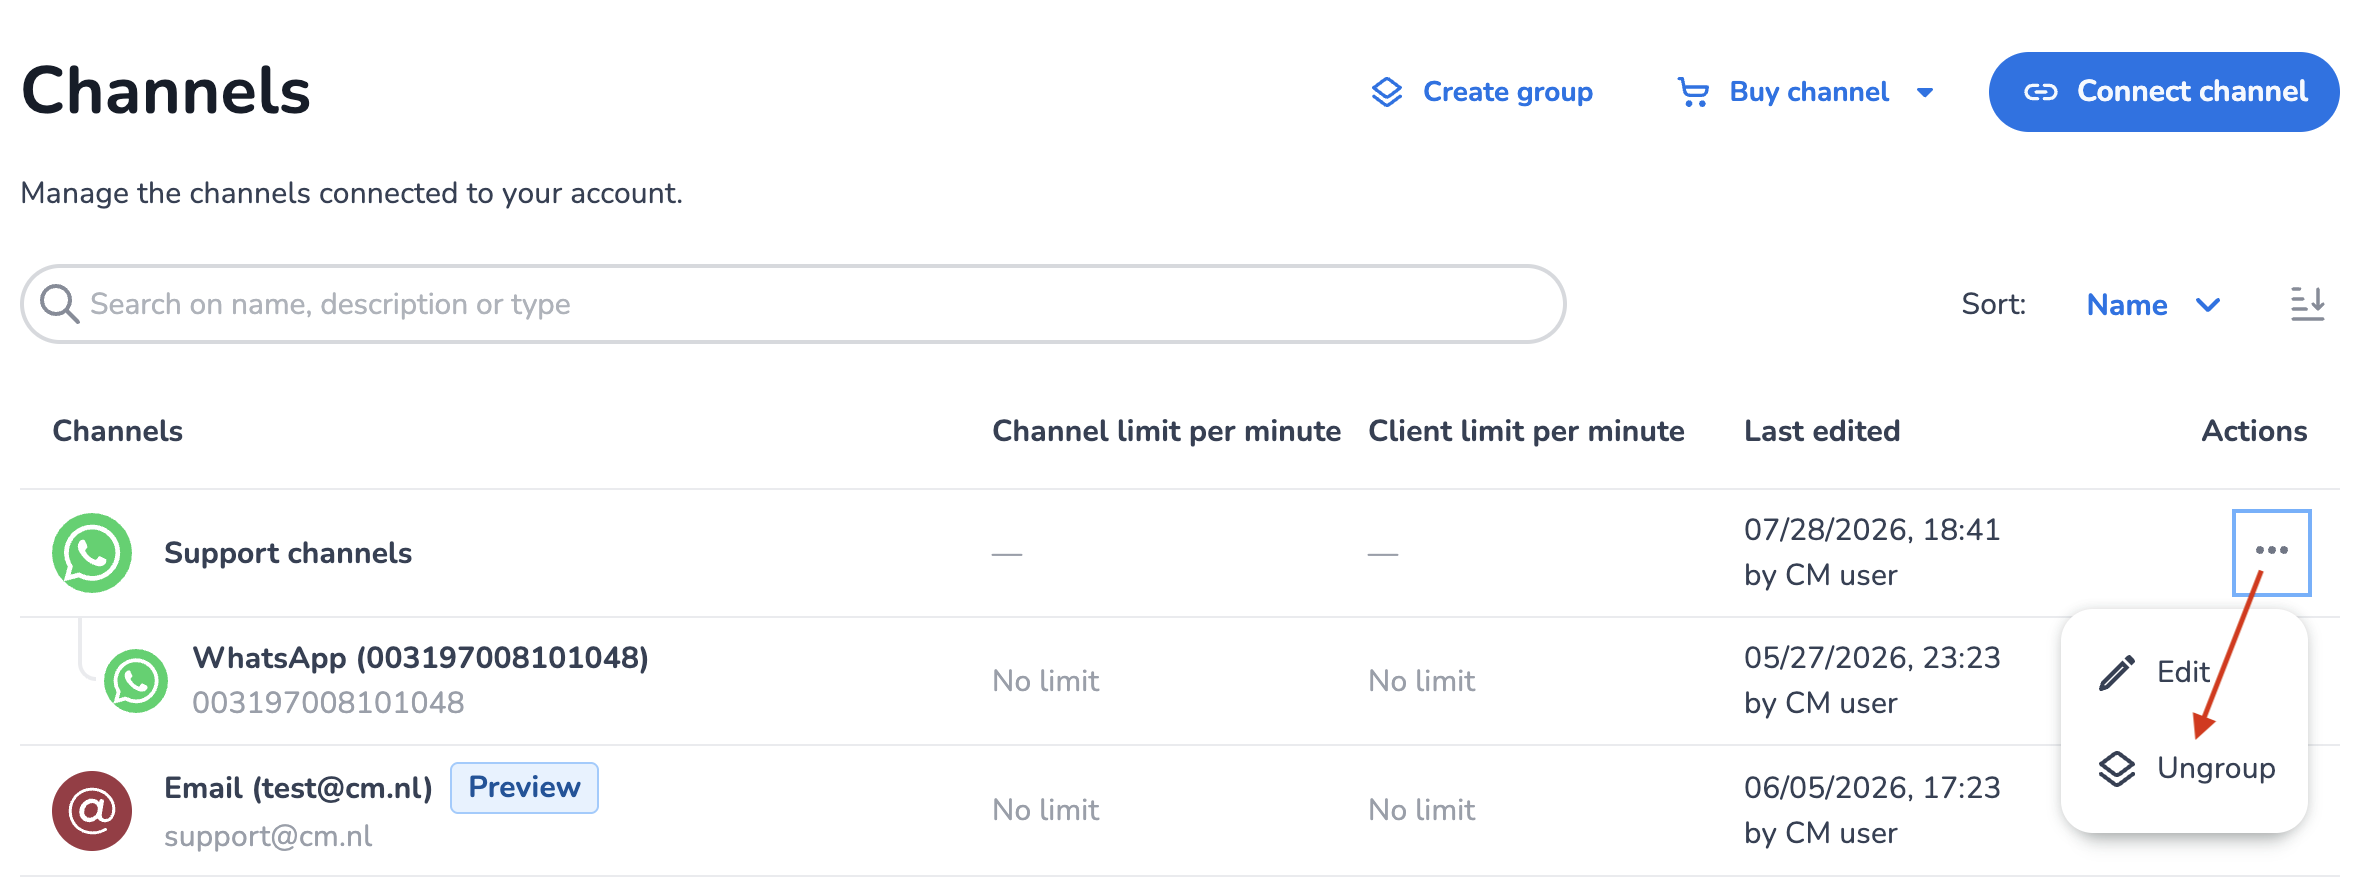Screen dimensions: 2356x880
Task: Click the 003197008101048 number subtitle
Action: [x=328, y=703]
